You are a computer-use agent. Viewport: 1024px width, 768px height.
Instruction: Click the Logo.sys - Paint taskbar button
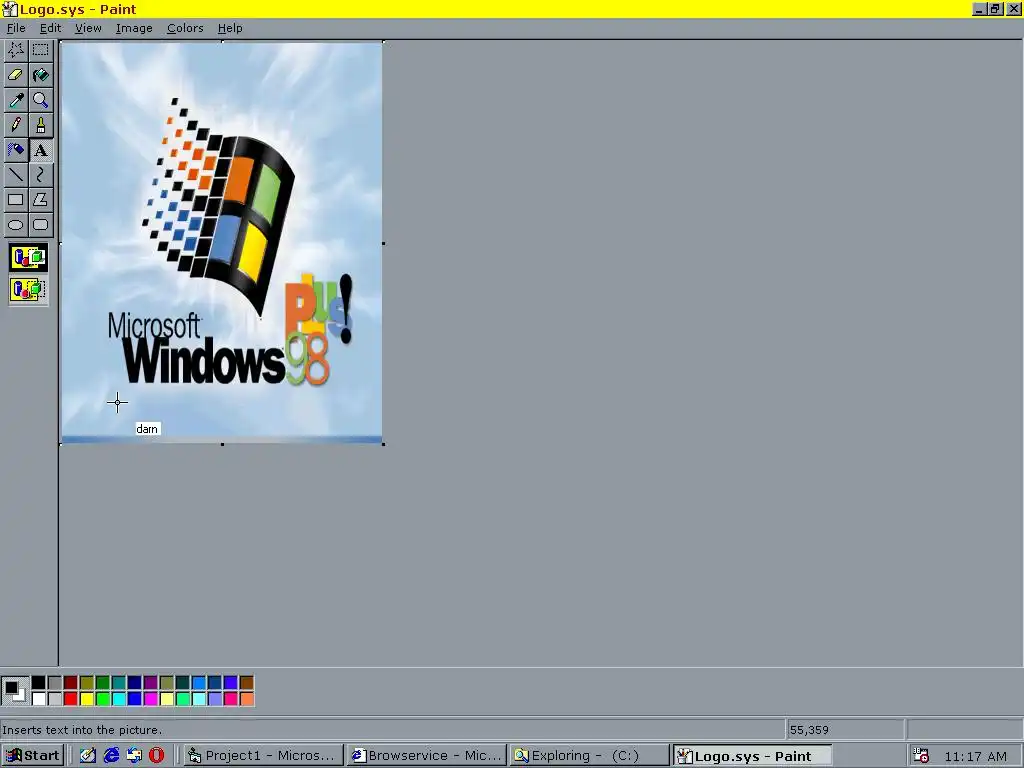(752, 756)
